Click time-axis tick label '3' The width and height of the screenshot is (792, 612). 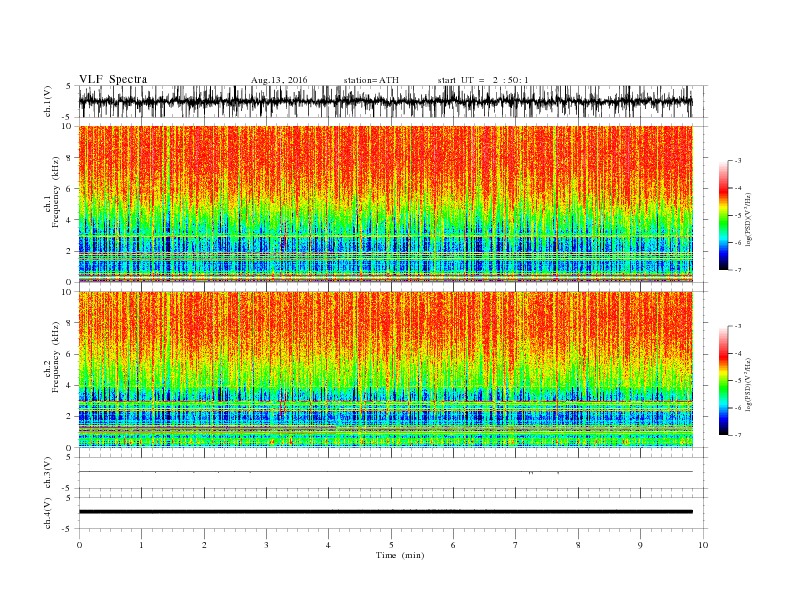point(266,545)
